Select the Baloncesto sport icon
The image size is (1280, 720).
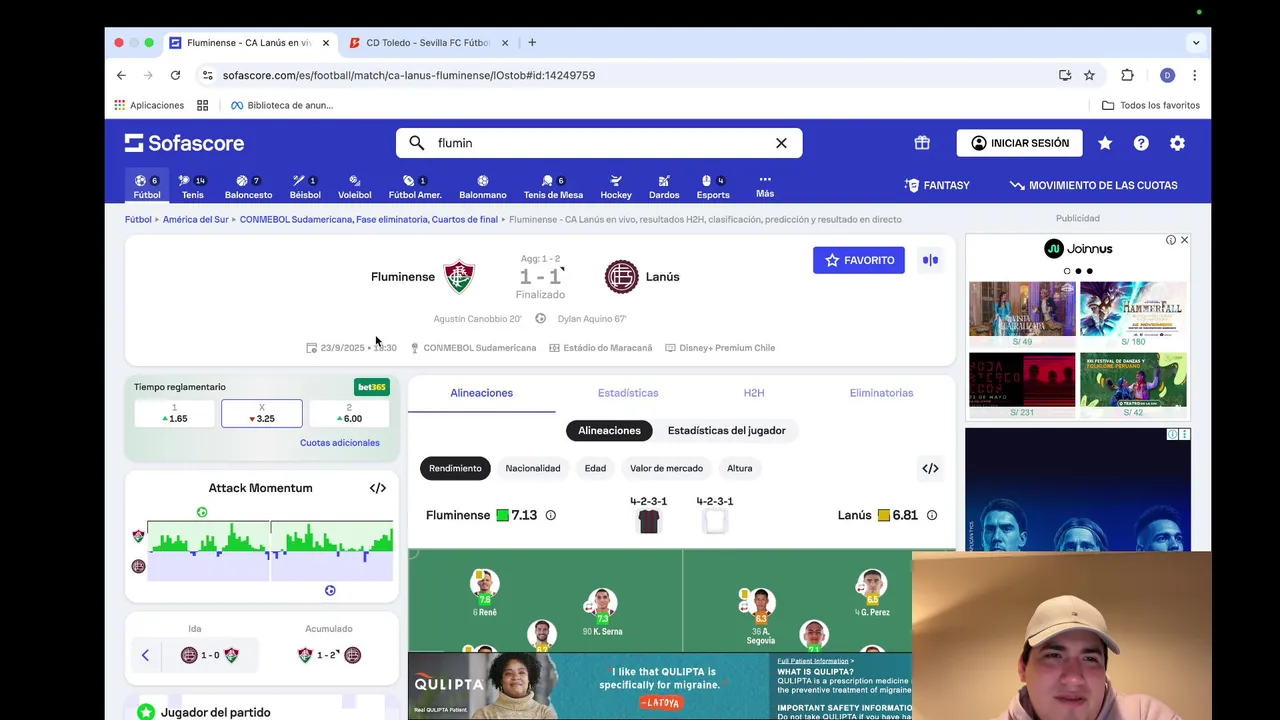pyautogui.click(x=248, y=186)
